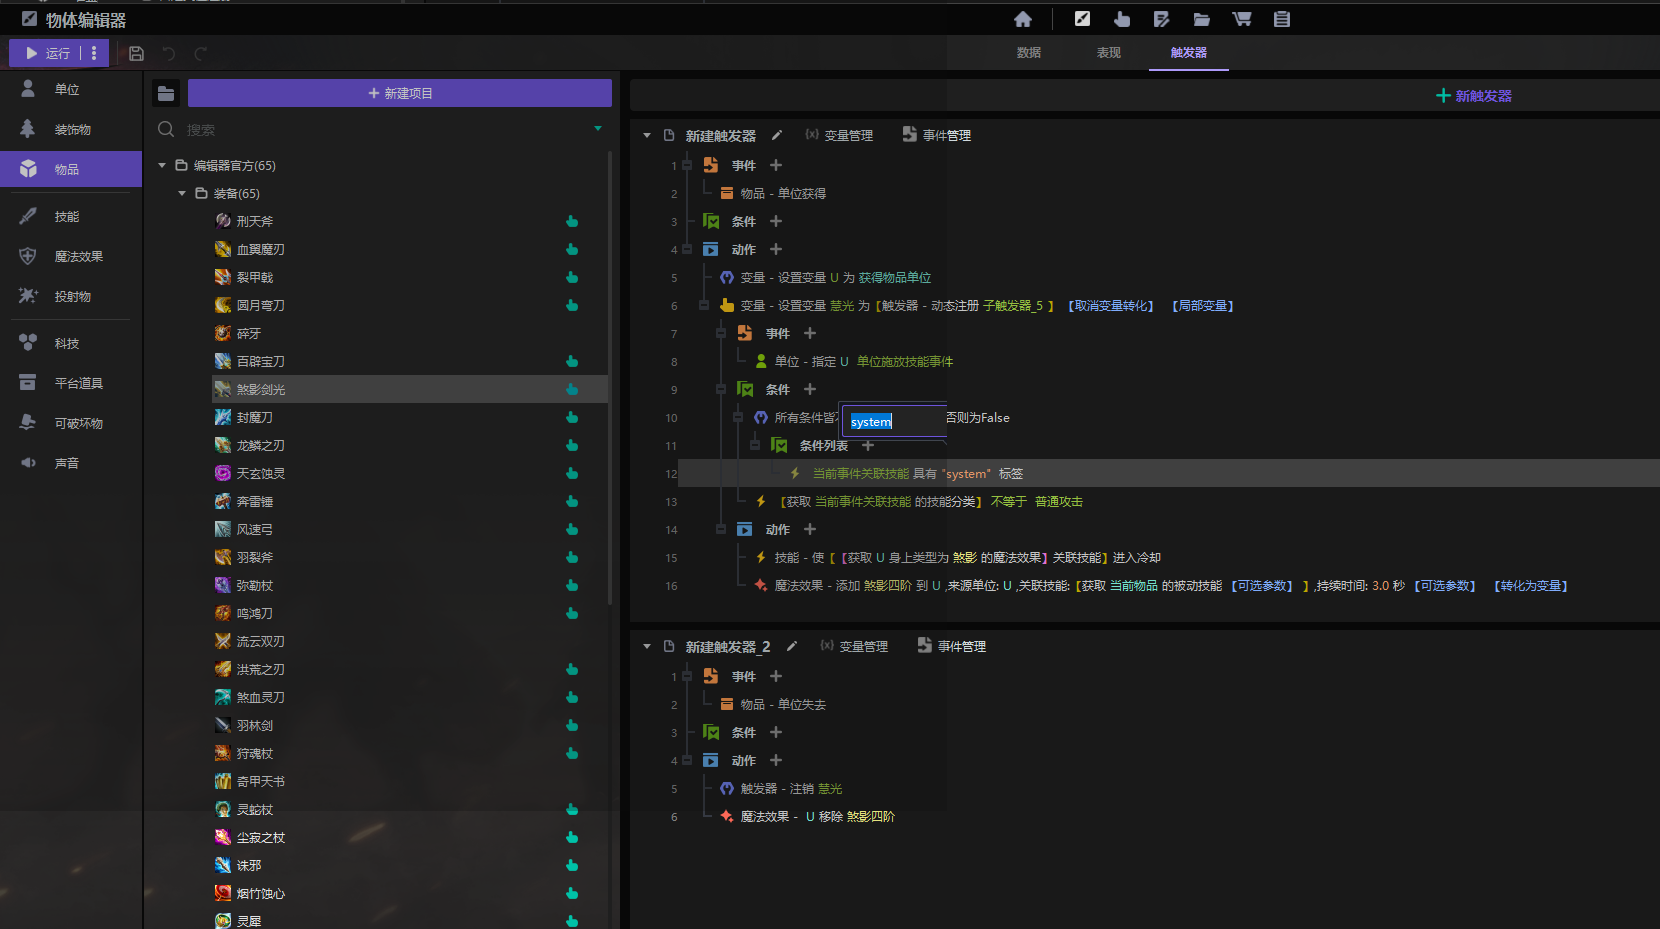Click the search magnifier icon

pos(166,129)
